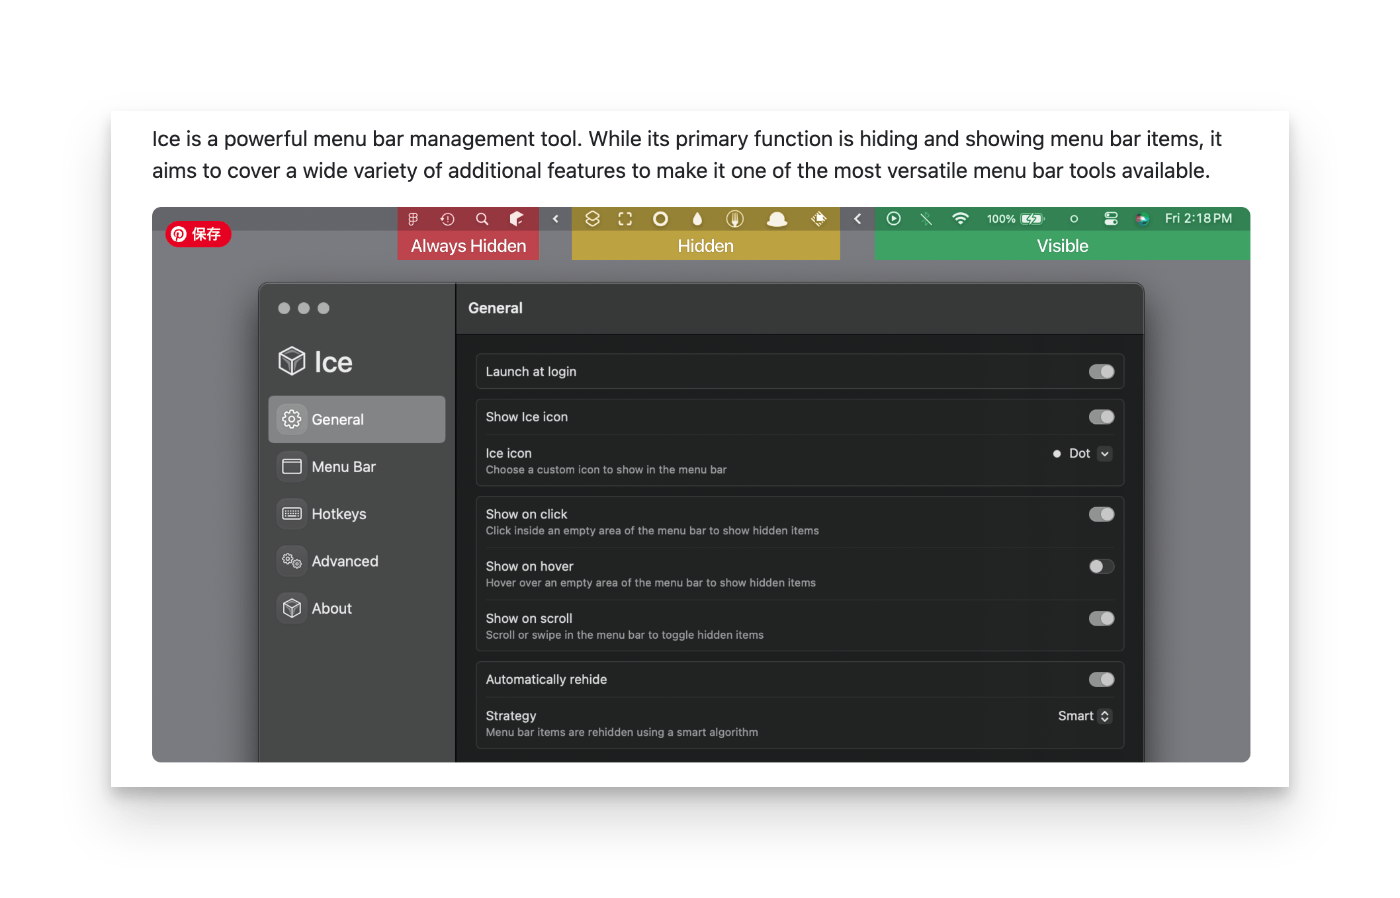
Task: Open Control Center from the menu bar
Action: [1110, 219]
